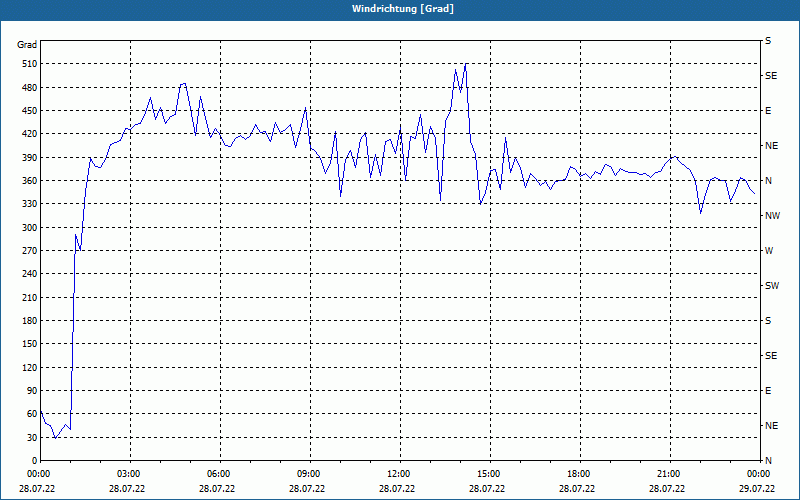The image size is (800, 500).
Task: Click the 330 left axis label
Action: coord(30,204)
